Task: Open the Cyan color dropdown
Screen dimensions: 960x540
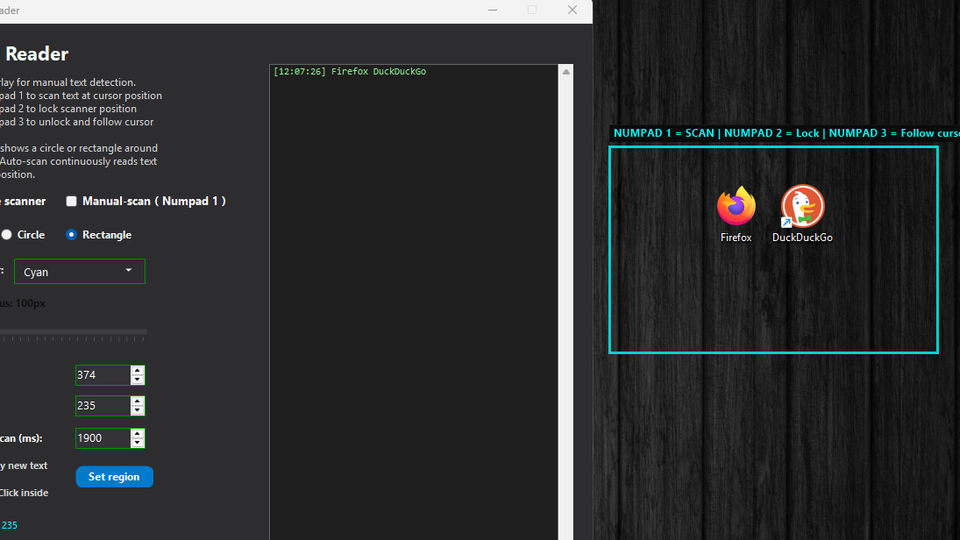Action: [80, 271]
